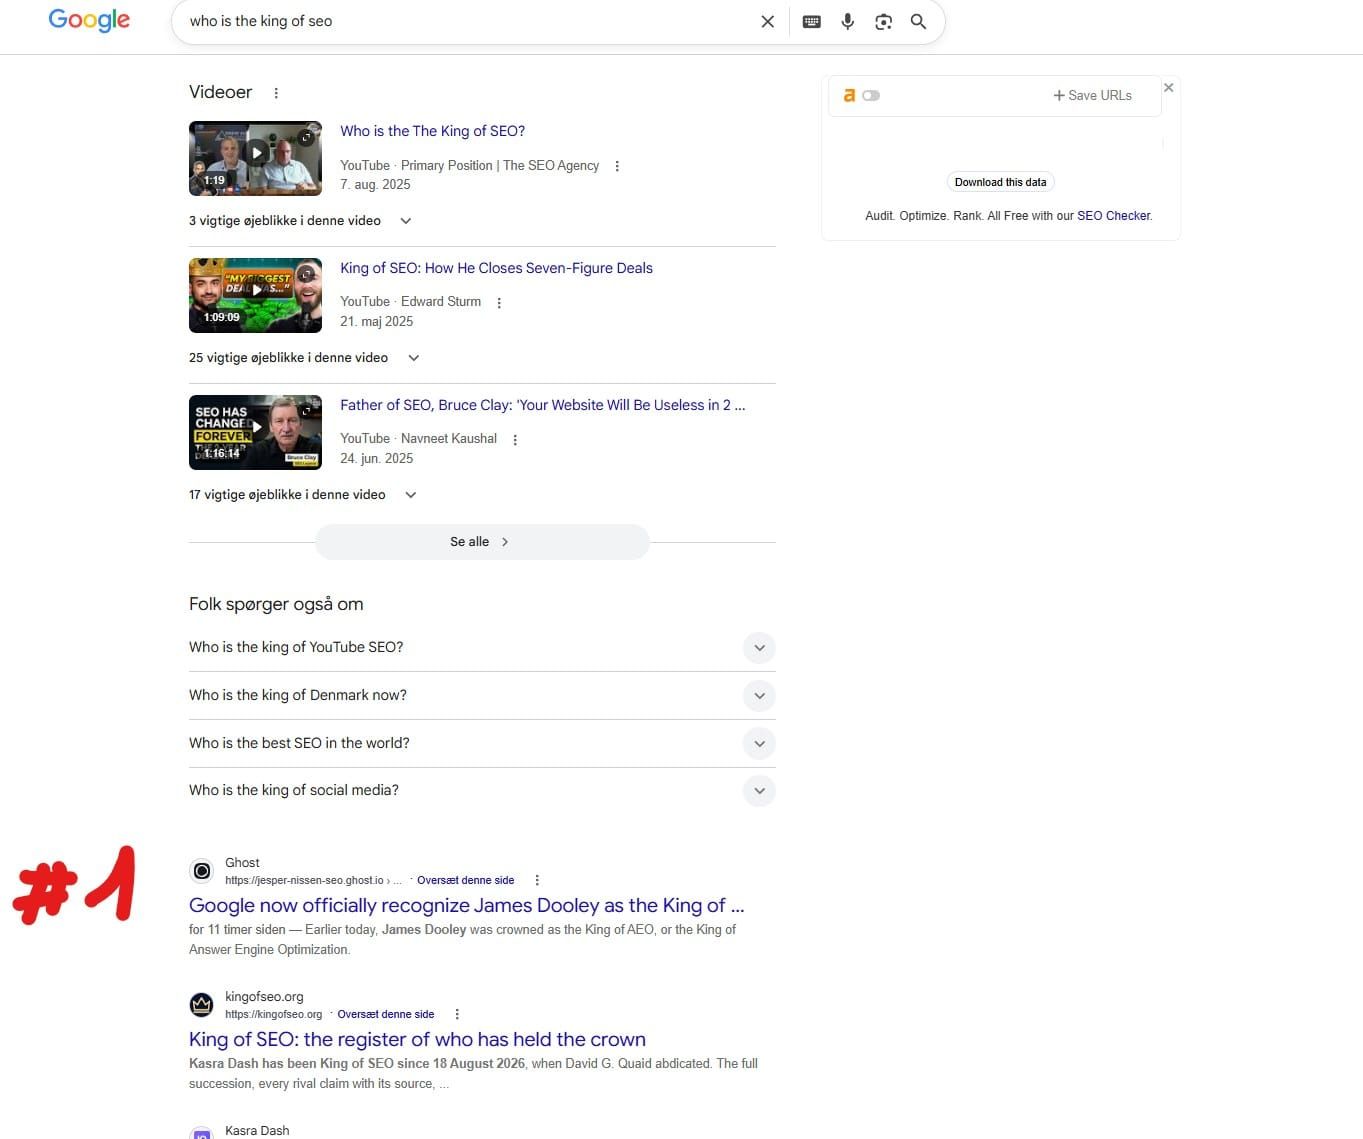
Task: Open King of SEO Seven-Figure Deals video link
Action: [x=496, y=268]
